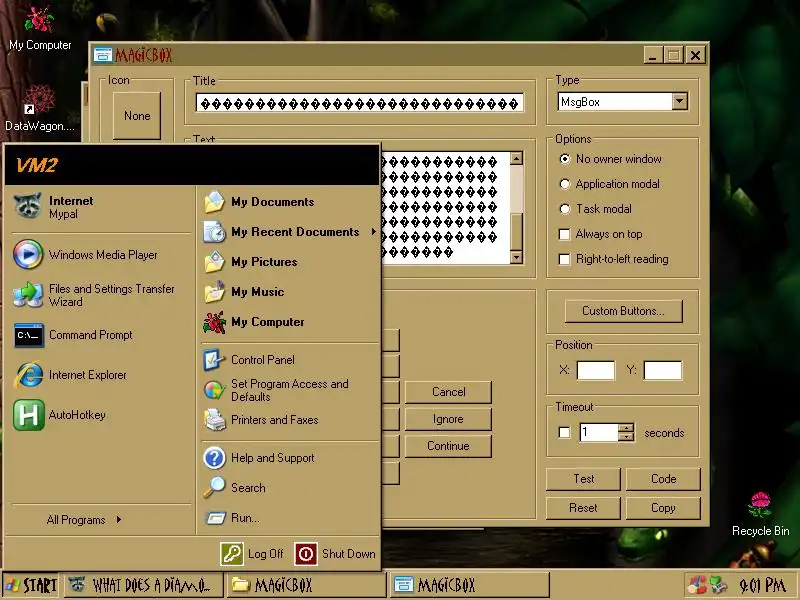
Task: Open Set Program Access and Defaults icon
Action: (214, 390)
